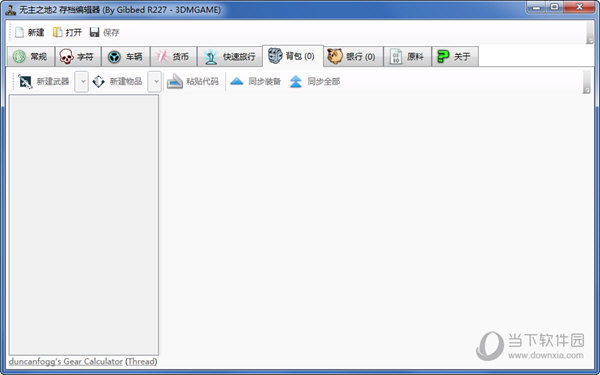Open the skull icon tab
The width and height of the screenshot is (600, 375).
coord(78,57)
